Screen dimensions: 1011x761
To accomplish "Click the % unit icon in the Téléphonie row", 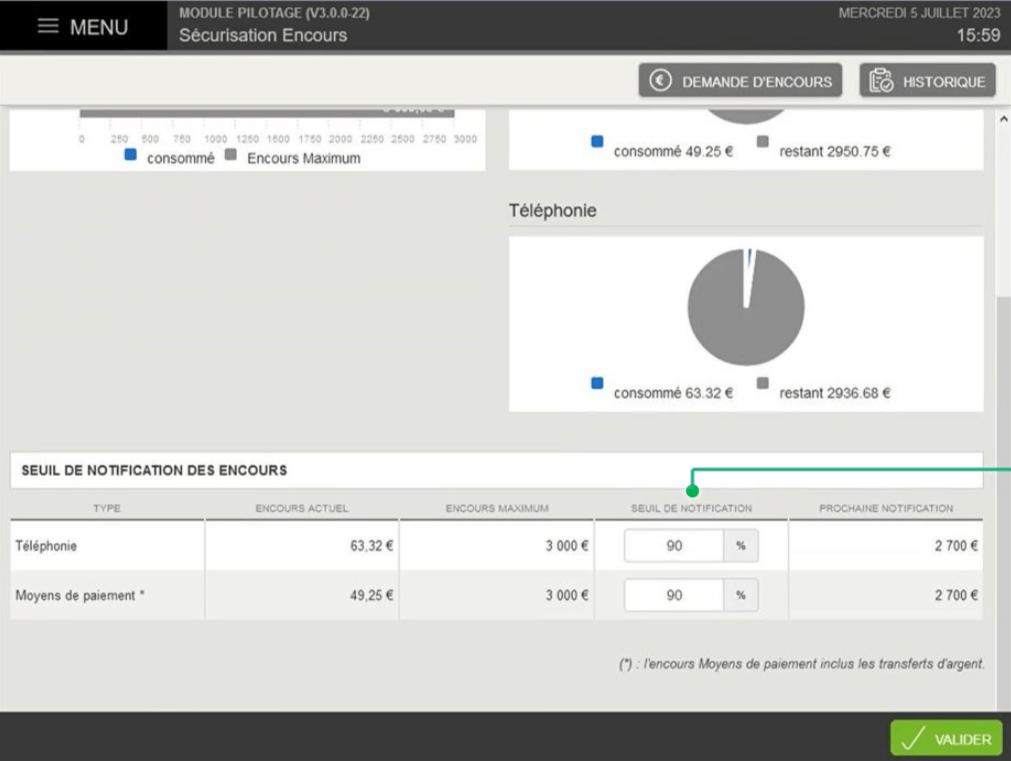I will [x=742, y=546].
